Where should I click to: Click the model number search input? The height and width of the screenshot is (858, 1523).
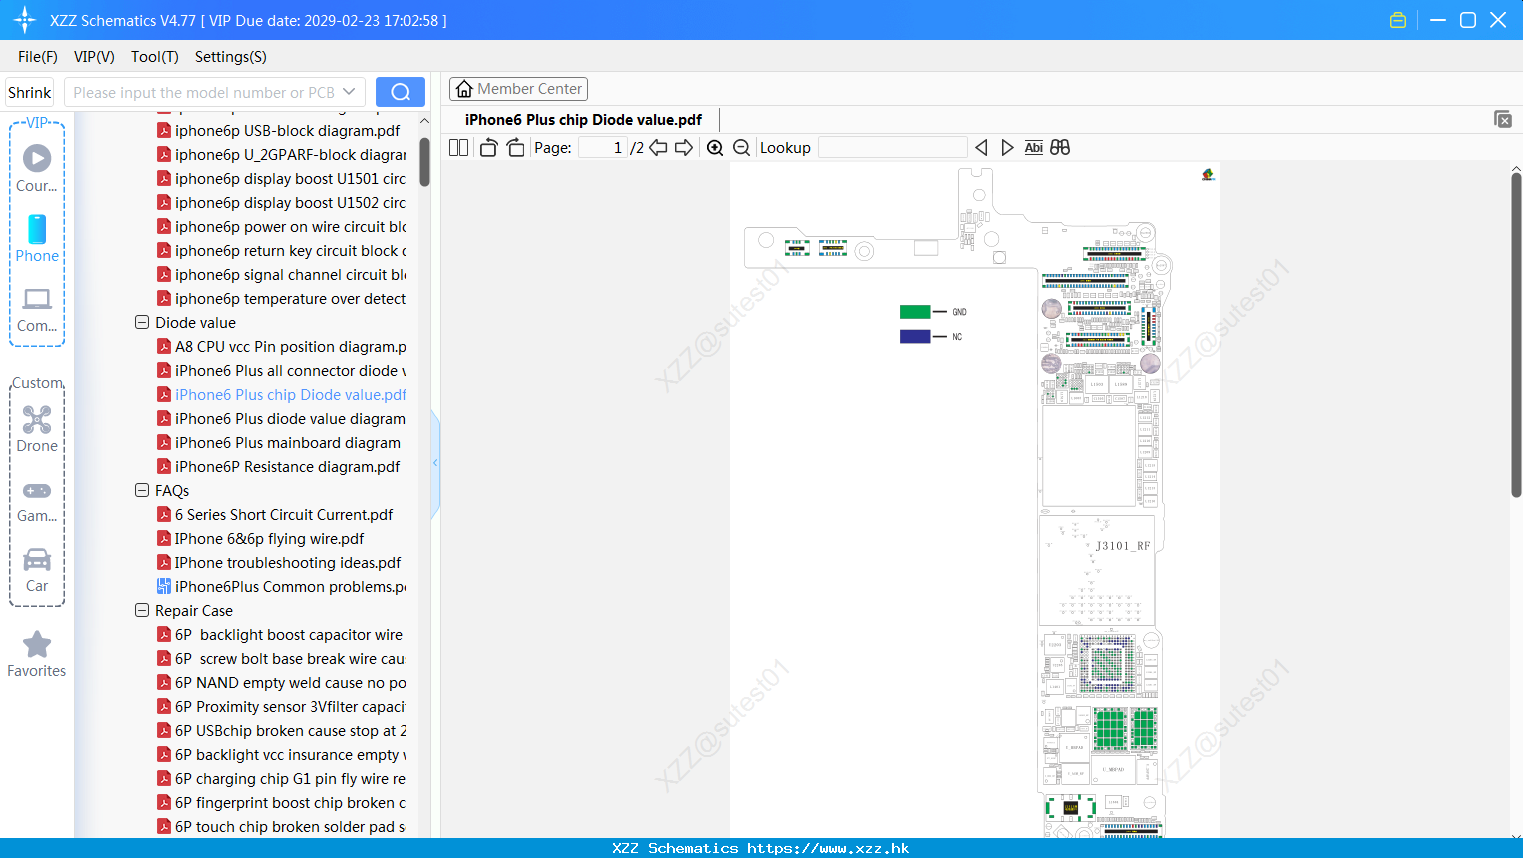tap(204, 92)
